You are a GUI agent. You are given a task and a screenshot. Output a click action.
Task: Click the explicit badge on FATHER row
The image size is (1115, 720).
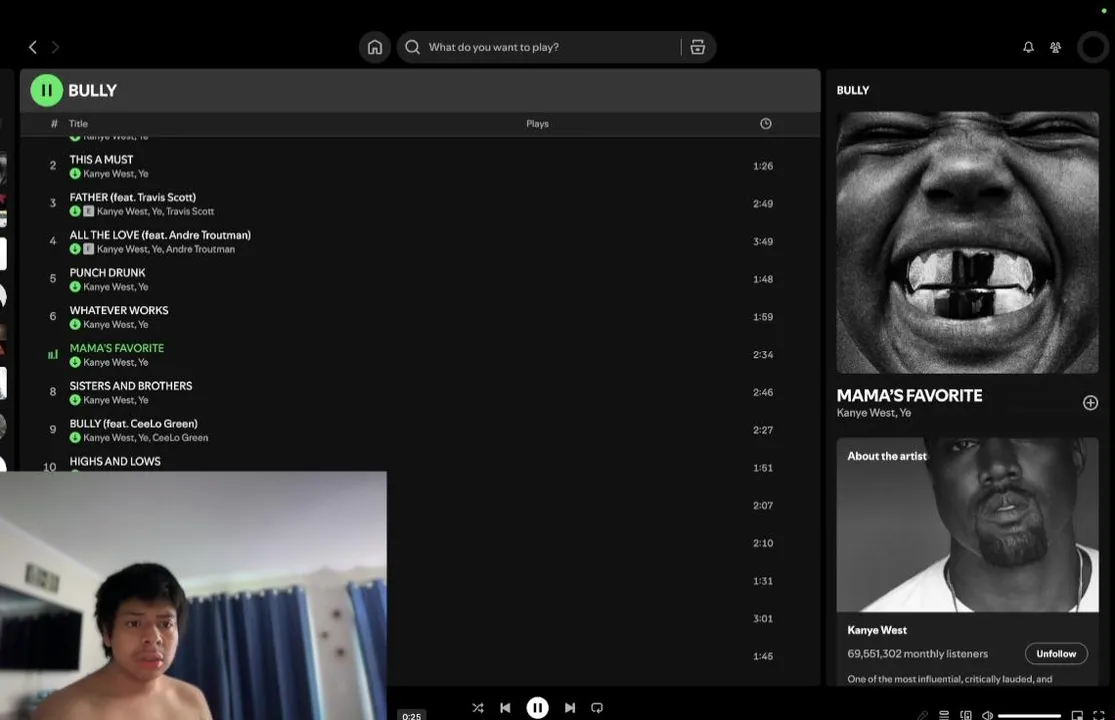[x=88, y=211]
